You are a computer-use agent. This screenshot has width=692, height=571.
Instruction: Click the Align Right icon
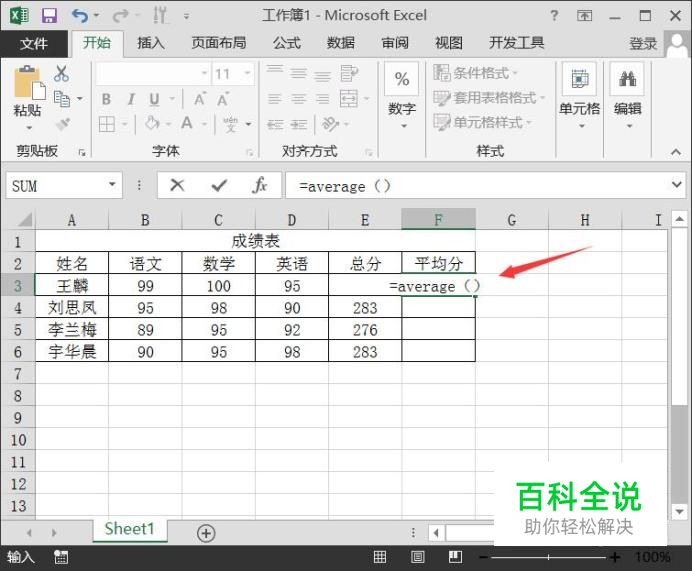click(323, 99)
